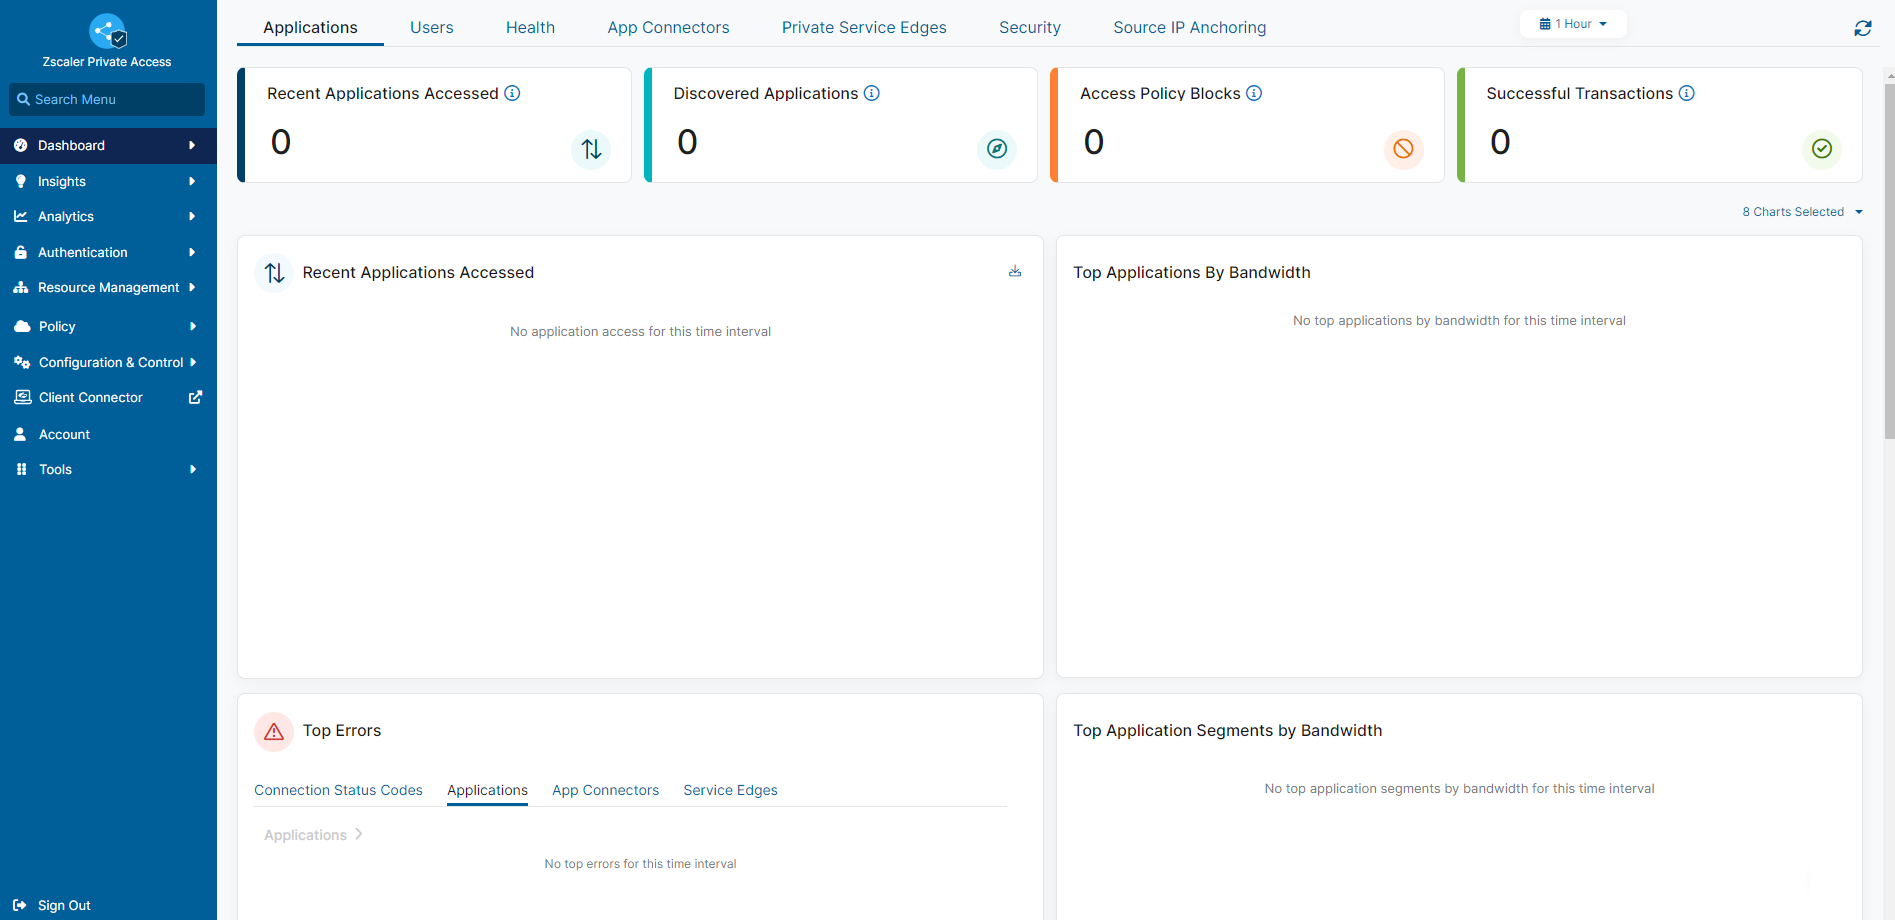This screenshot has height=920, width=1895.
Task: Click the blocked icon in Access Policy Blocks card
Action: [x=1403, y=149]
